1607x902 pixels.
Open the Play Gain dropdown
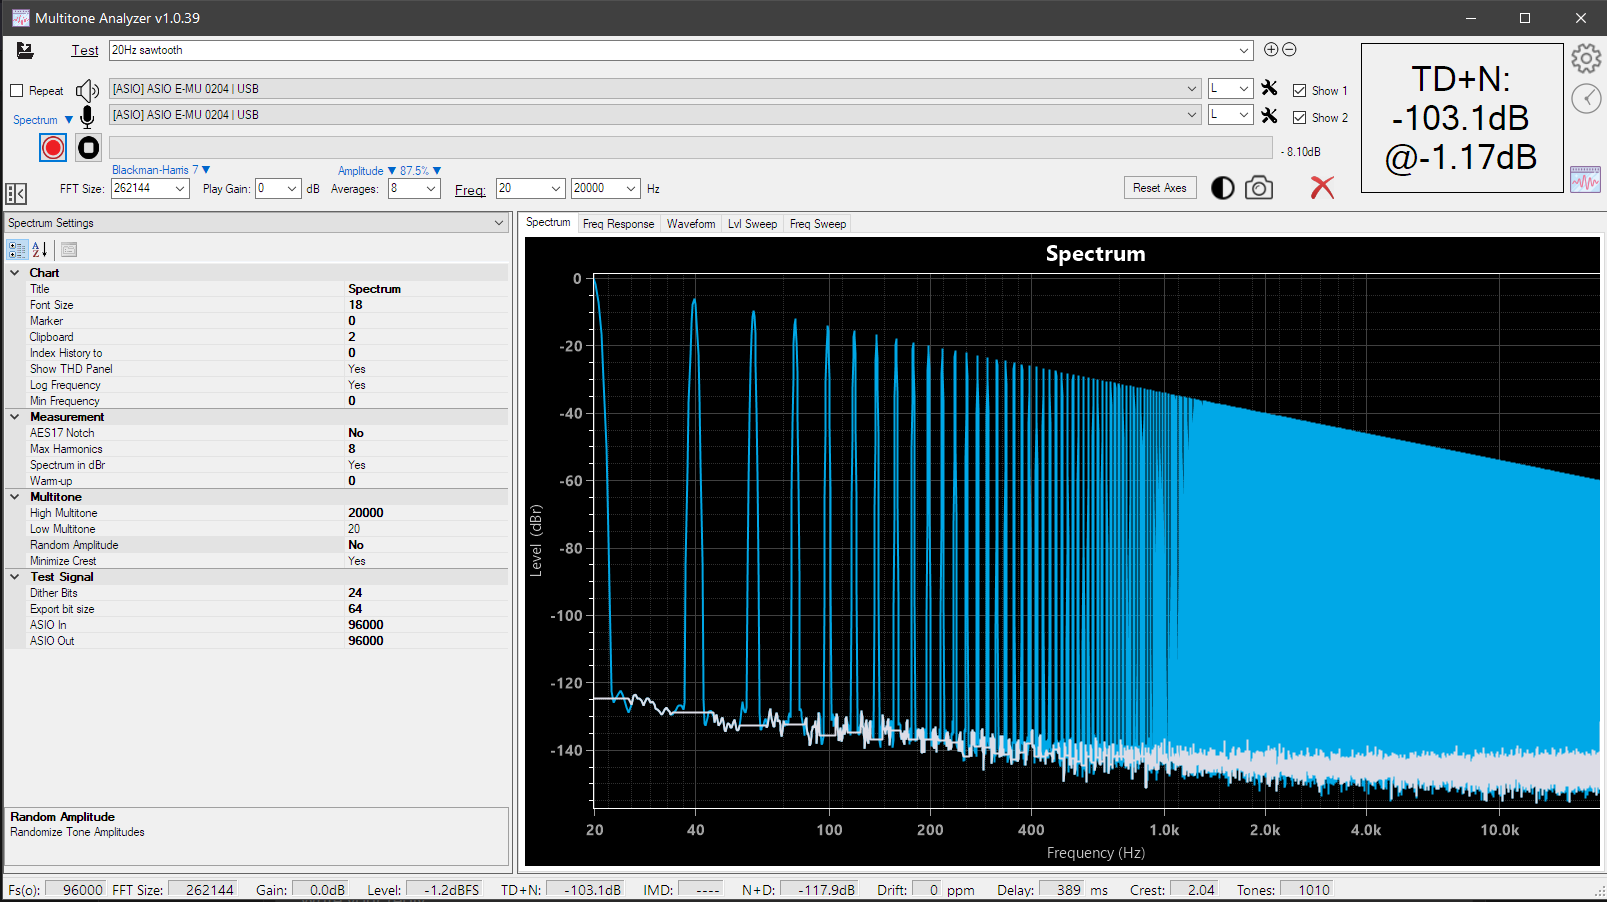pos(292,188)
